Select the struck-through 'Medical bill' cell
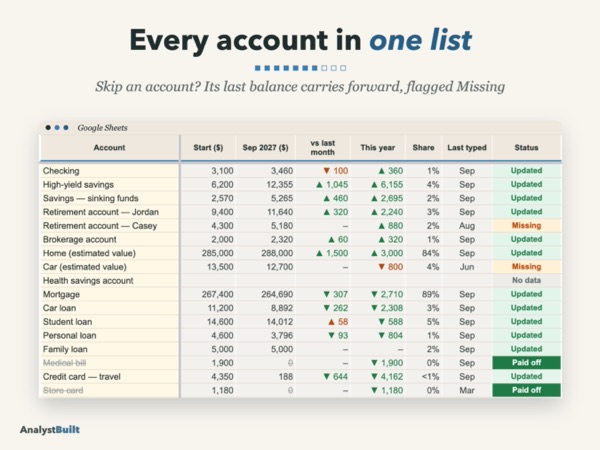The image size is (600, 450). 109,363
